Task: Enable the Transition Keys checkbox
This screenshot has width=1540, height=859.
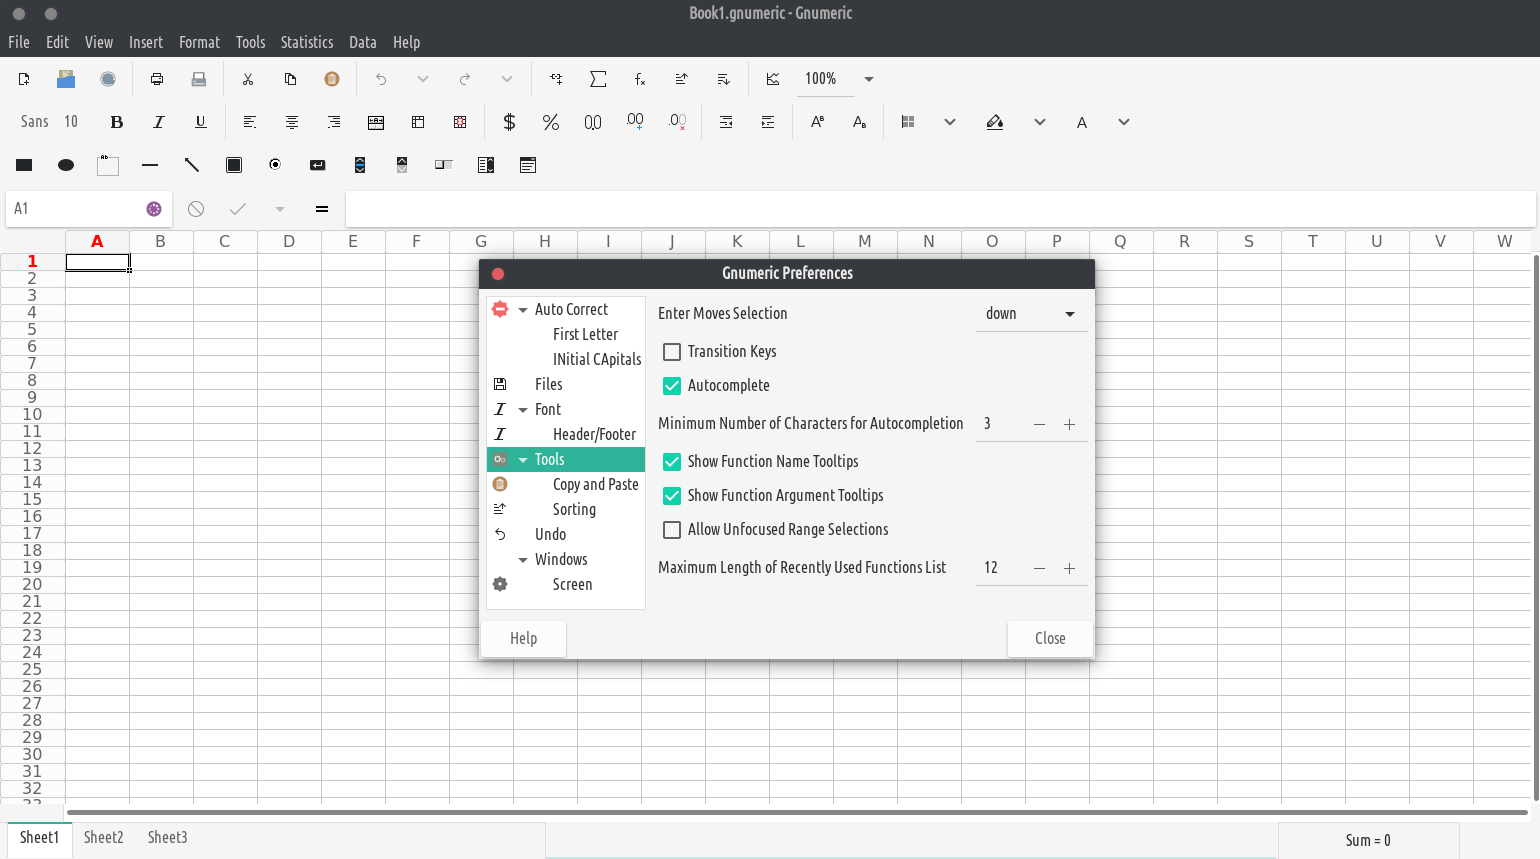Action: pos(672,352)
